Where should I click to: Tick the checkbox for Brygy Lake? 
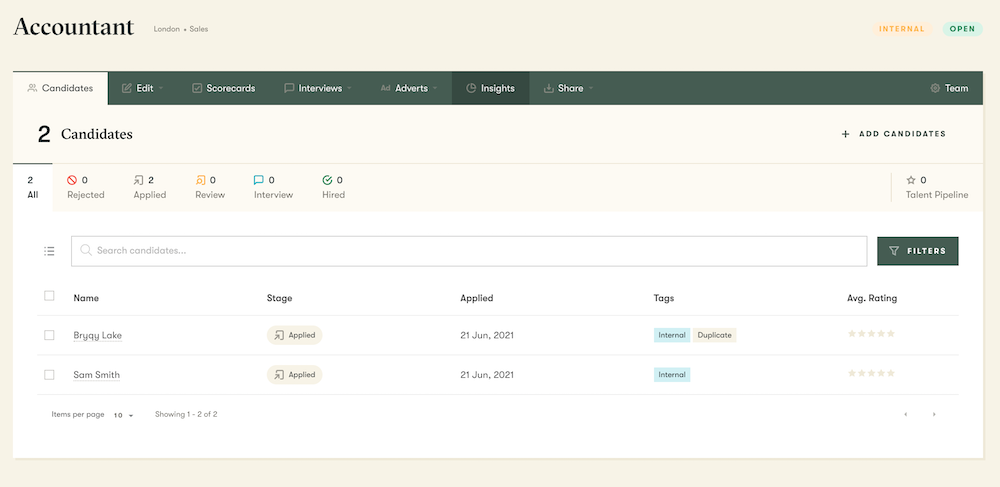(49, 335)
